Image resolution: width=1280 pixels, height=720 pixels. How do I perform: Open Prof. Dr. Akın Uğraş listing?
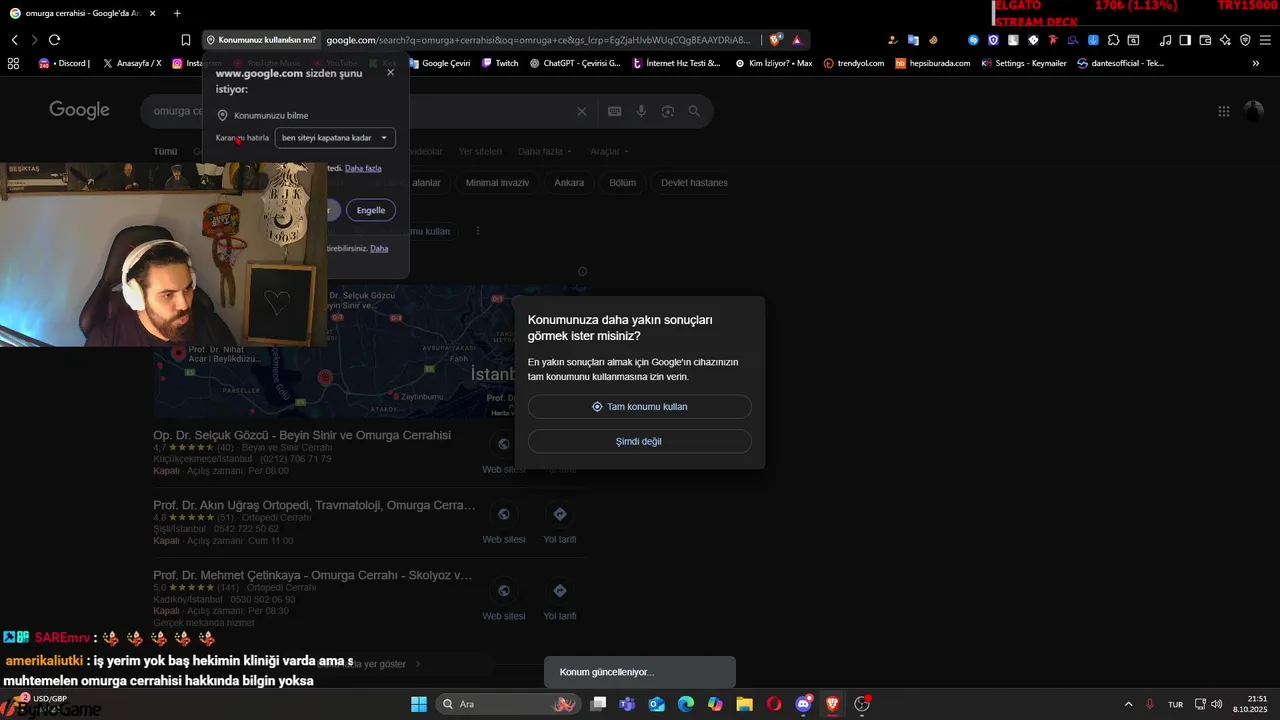(314, 506)
